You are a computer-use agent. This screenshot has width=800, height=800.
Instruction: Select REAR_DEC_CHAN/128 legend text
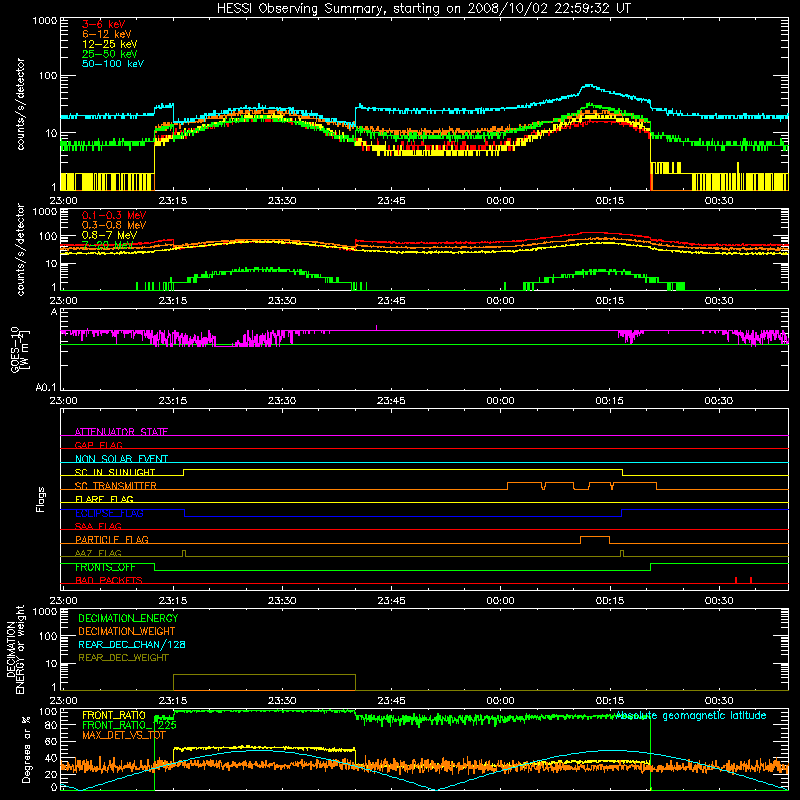click(x=132, y=644)
